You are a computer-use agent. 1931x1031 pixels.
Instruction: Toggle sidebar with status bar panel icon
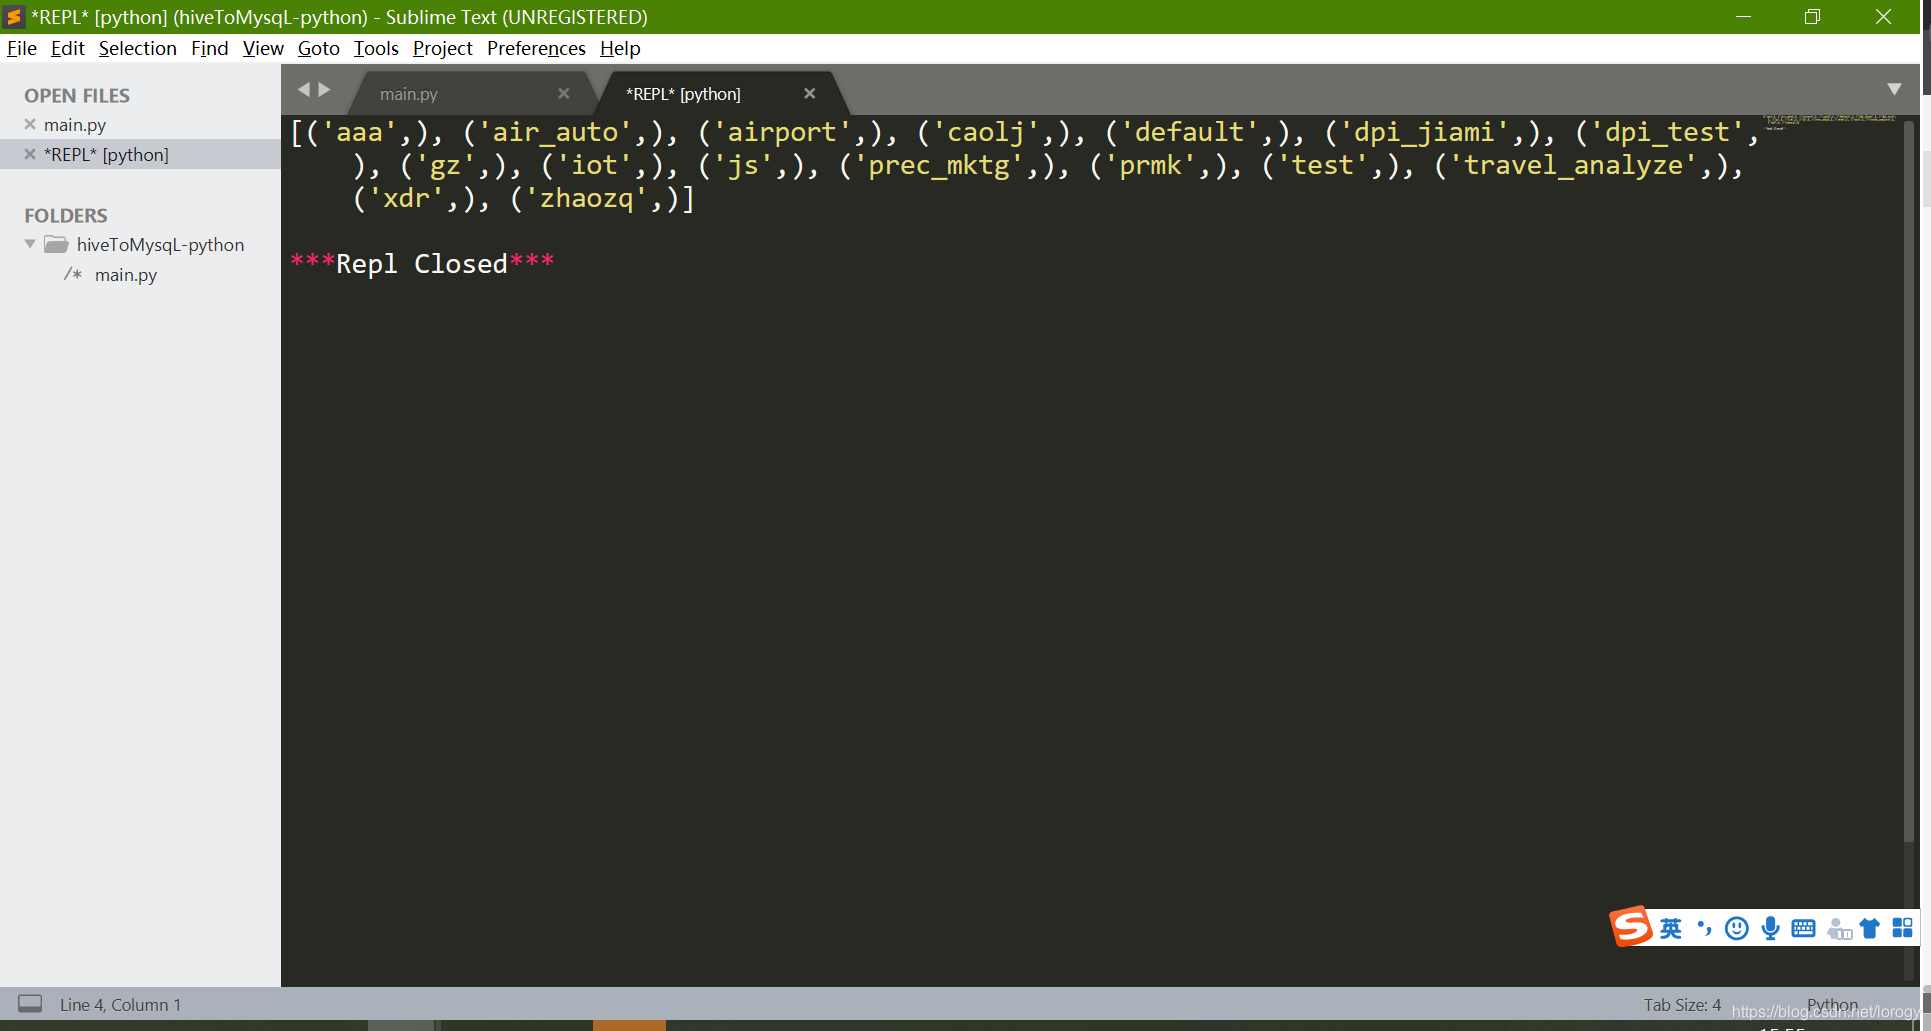click(x=30, y=1004)
